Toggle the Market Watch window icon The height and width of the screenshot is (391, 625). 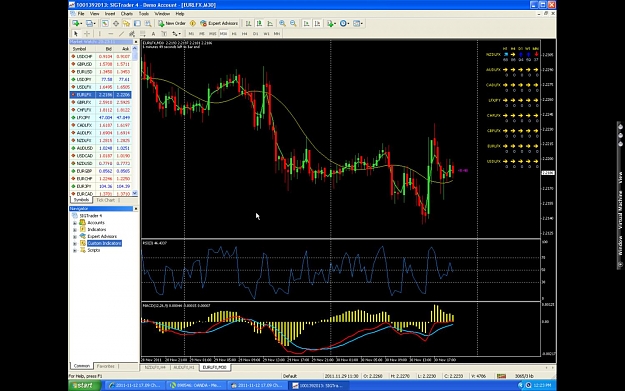pyautogui.click(x=105, y=24)
